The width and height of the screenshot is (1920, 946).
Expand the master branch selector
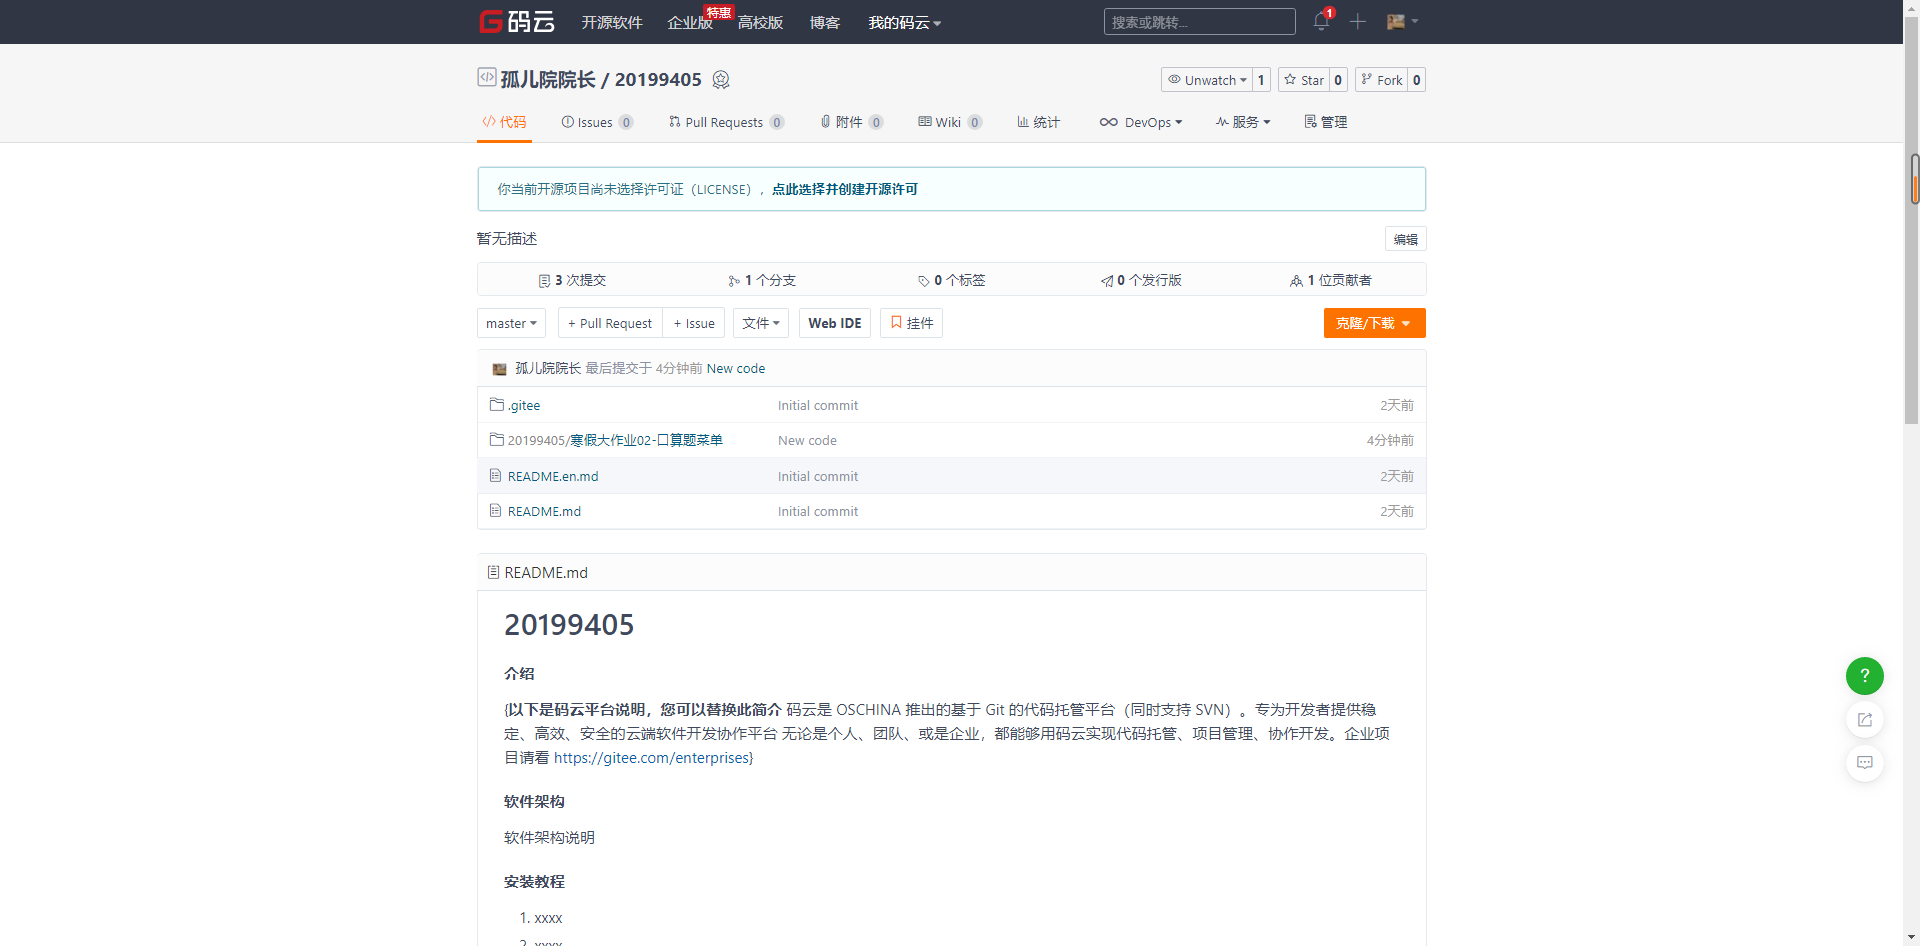pos(511,323)
